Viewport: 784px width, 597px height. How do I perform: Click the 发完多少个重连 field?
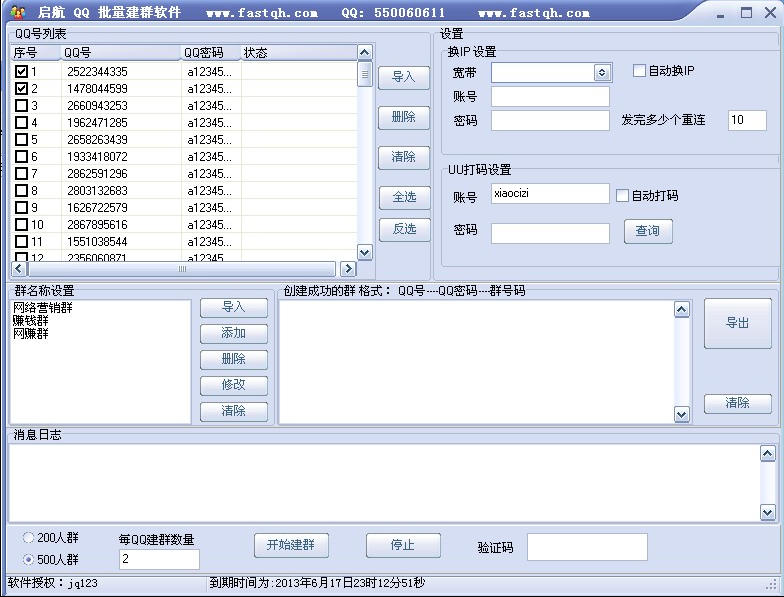747,120
